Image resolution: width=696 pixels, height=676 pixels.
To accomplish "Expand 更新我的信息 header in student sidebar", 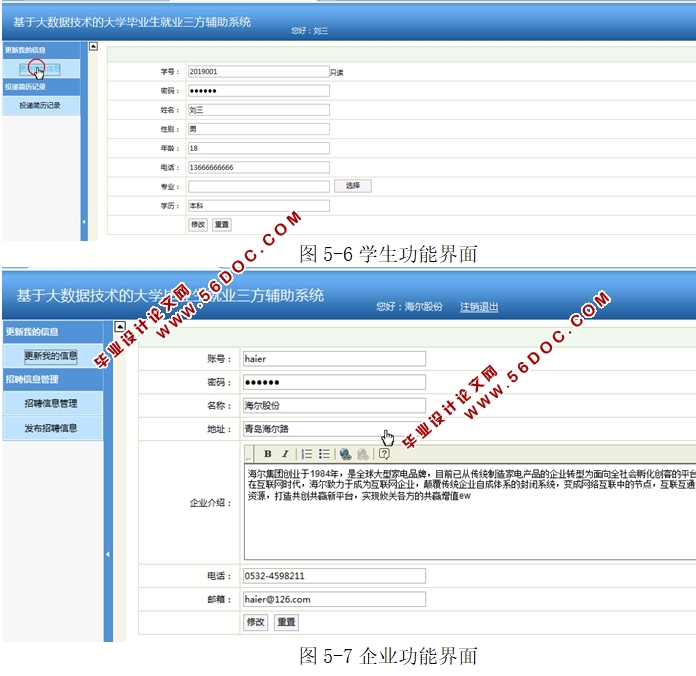I will pyautogui.click(x=25, y=50).
